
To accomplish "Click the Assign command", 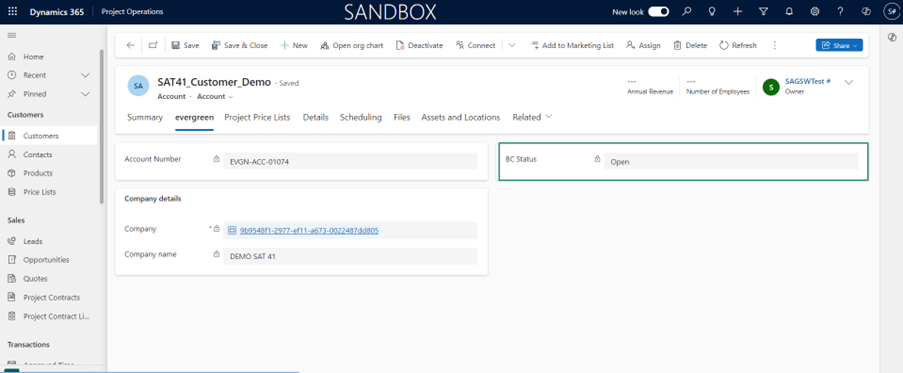I will click(643, 45).
